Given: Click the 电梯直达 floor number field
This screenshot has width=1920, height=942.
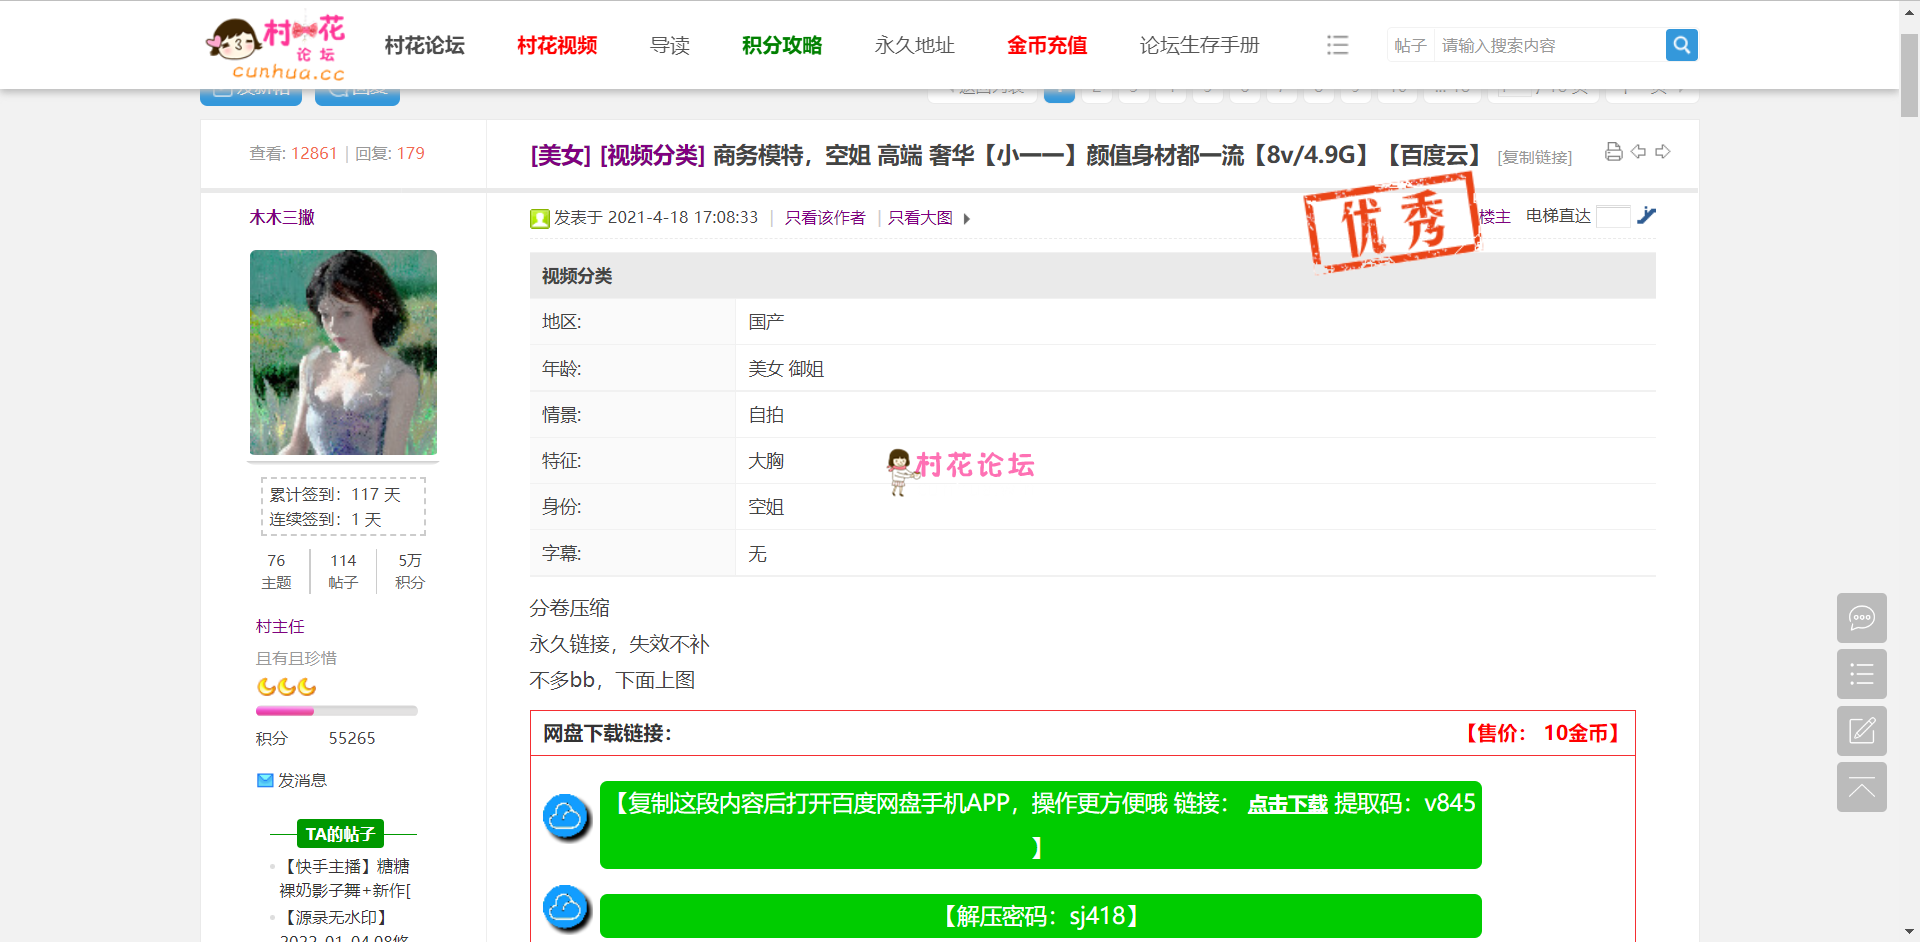Looking at the screenshot, I should (1613, 216).
